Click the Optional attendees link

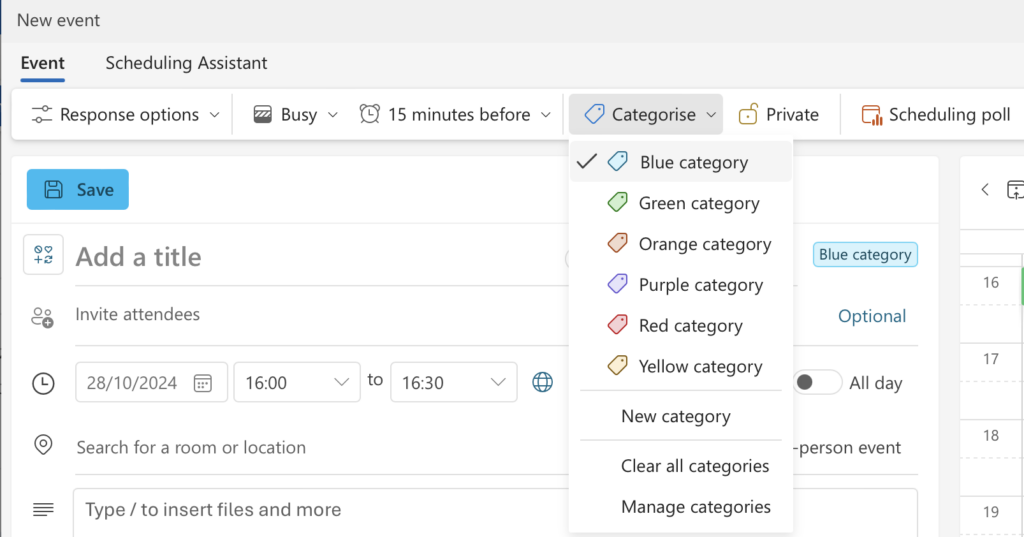872,316
